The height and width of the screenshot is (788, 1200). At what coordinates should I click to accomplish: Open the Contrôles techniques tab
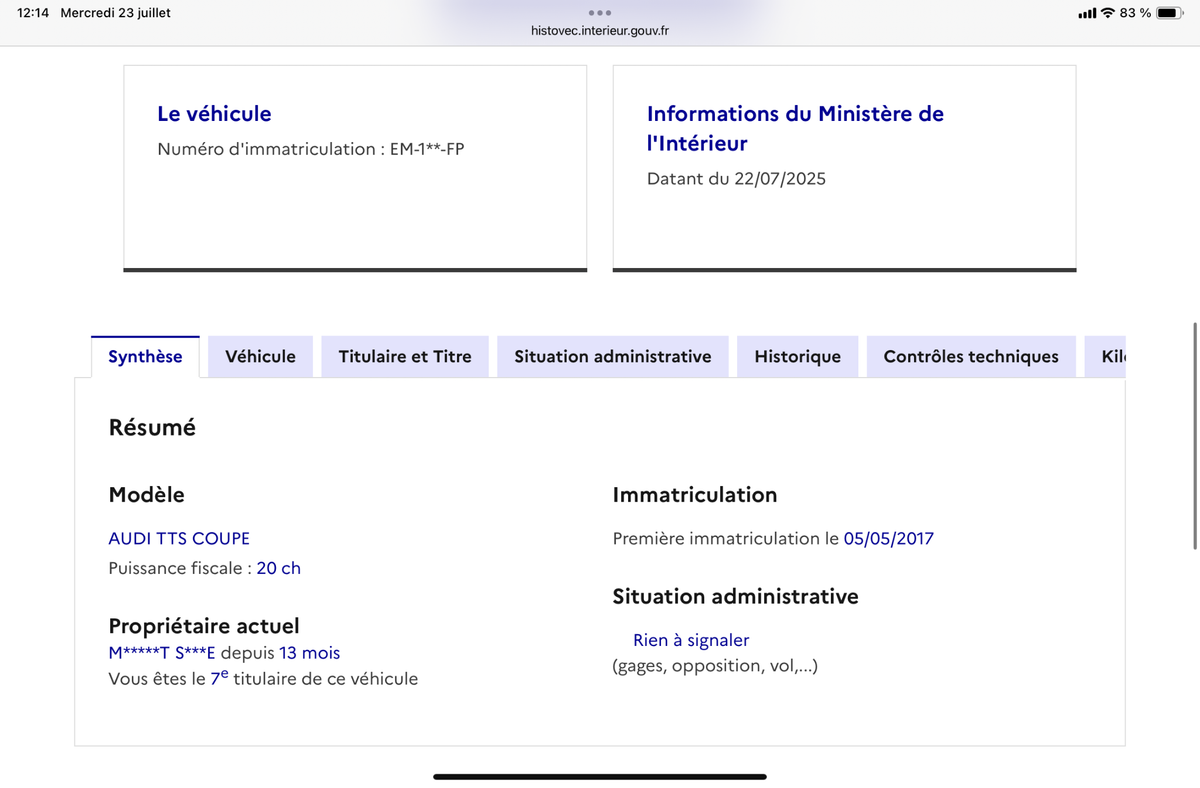pos(971,357)
